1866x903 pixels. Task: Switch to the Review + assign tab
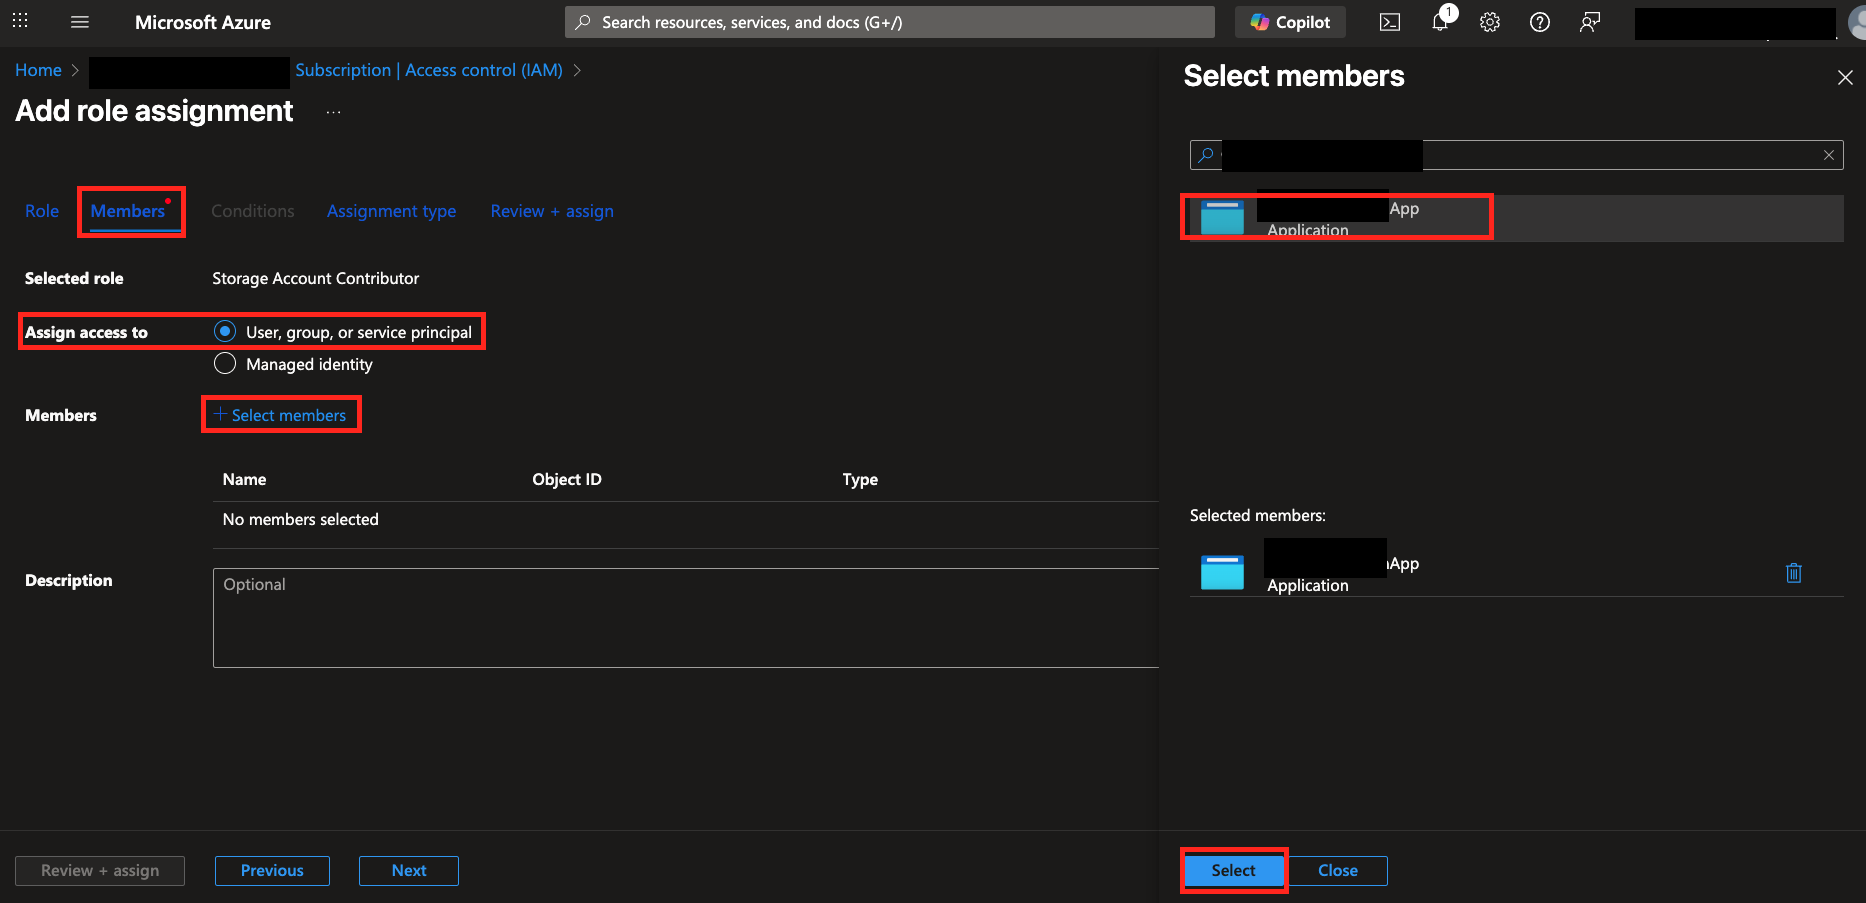tap(552, 211)
